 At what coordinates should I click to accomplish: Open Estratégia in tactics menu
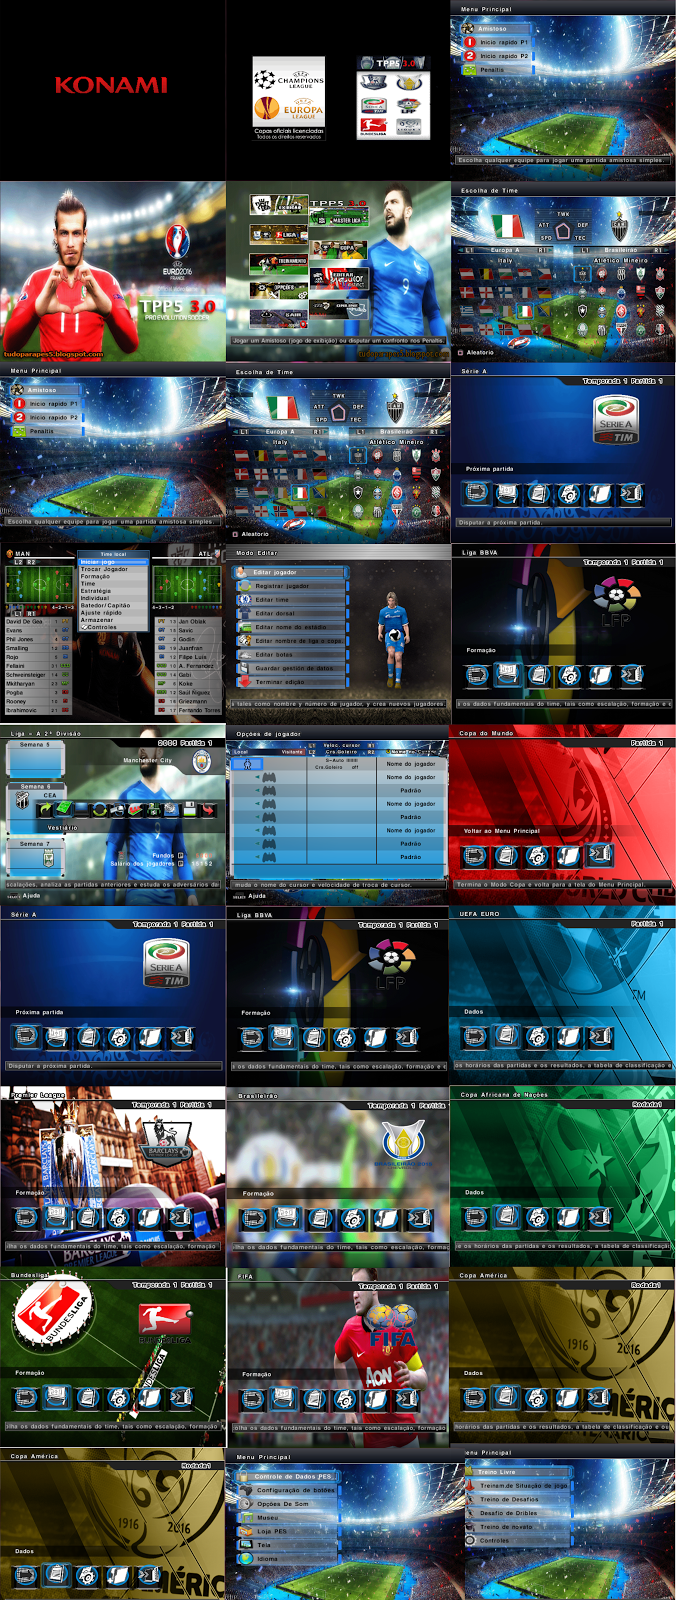coord(113,591)
